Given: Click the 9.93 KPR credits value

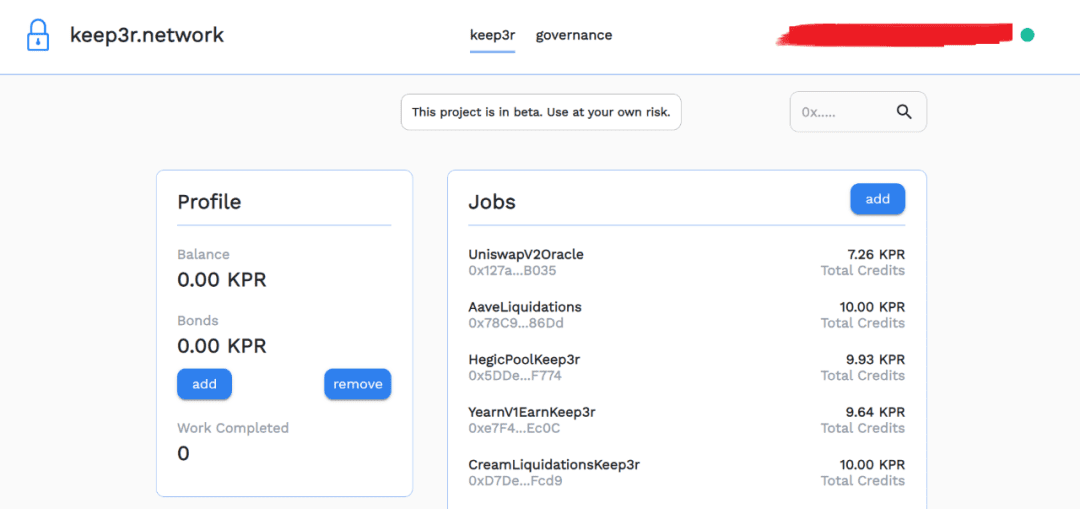Looking at the screenshot, I should [x=875, y=360].
